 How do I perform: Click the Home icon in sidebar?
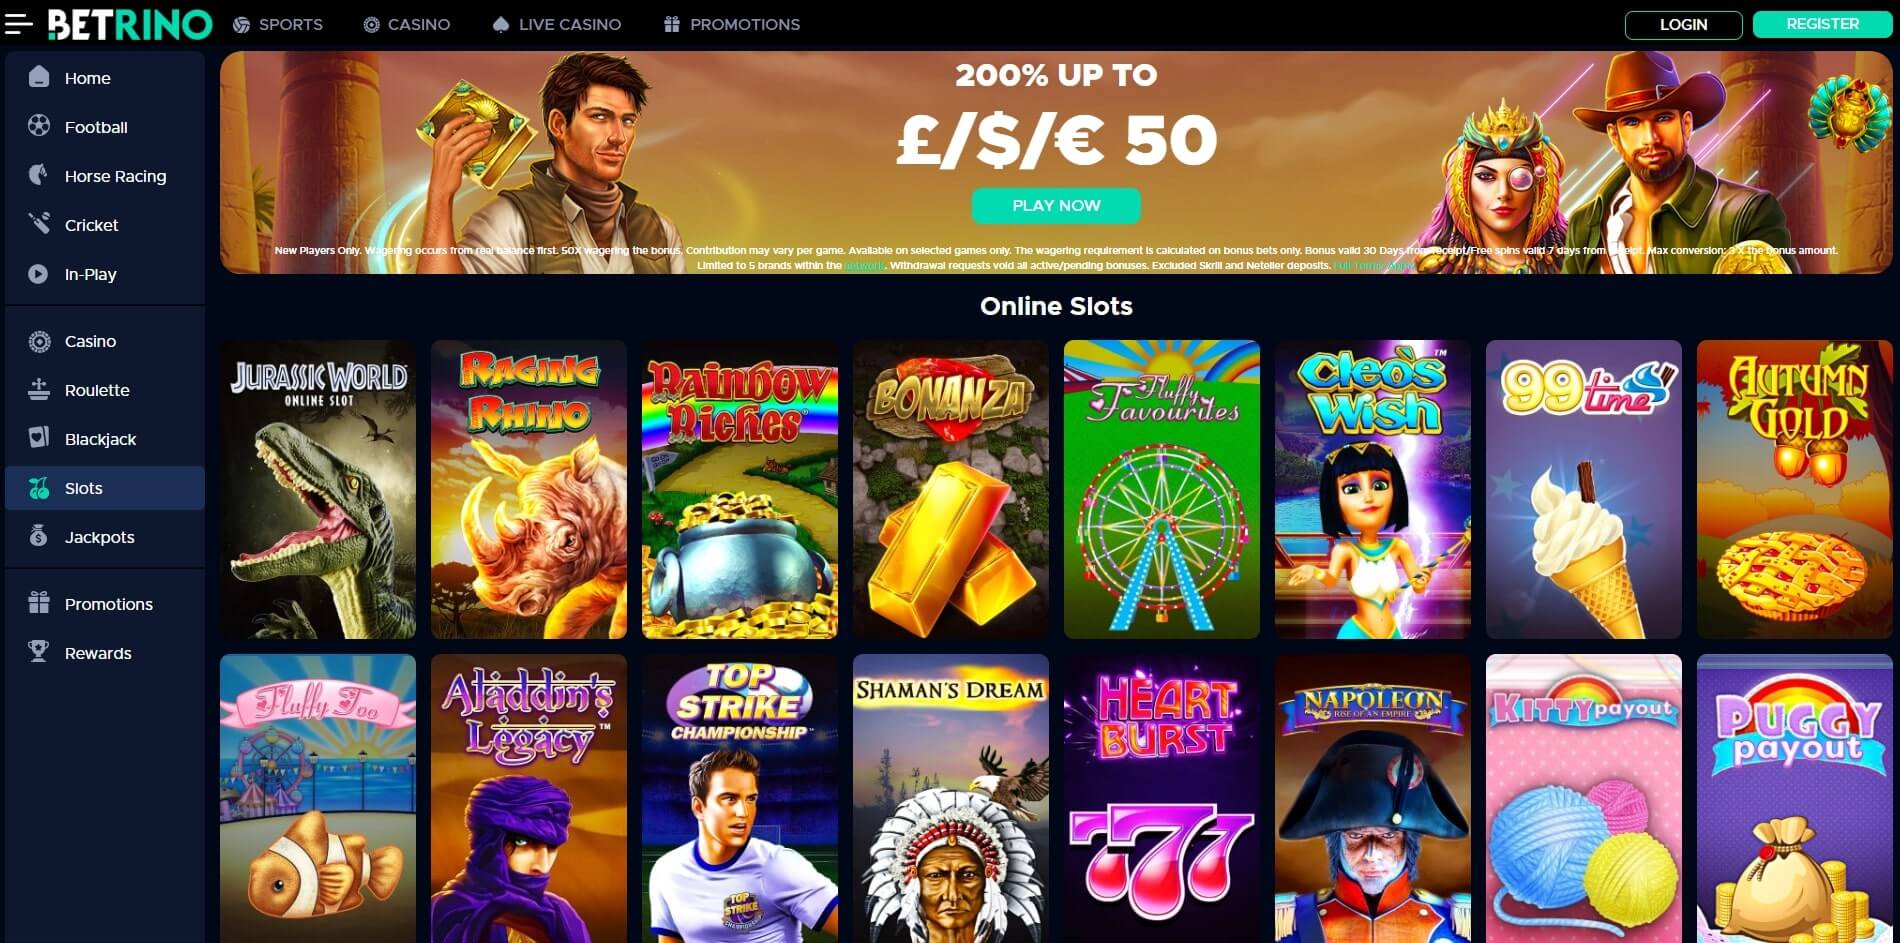click(x=39, y=77)
